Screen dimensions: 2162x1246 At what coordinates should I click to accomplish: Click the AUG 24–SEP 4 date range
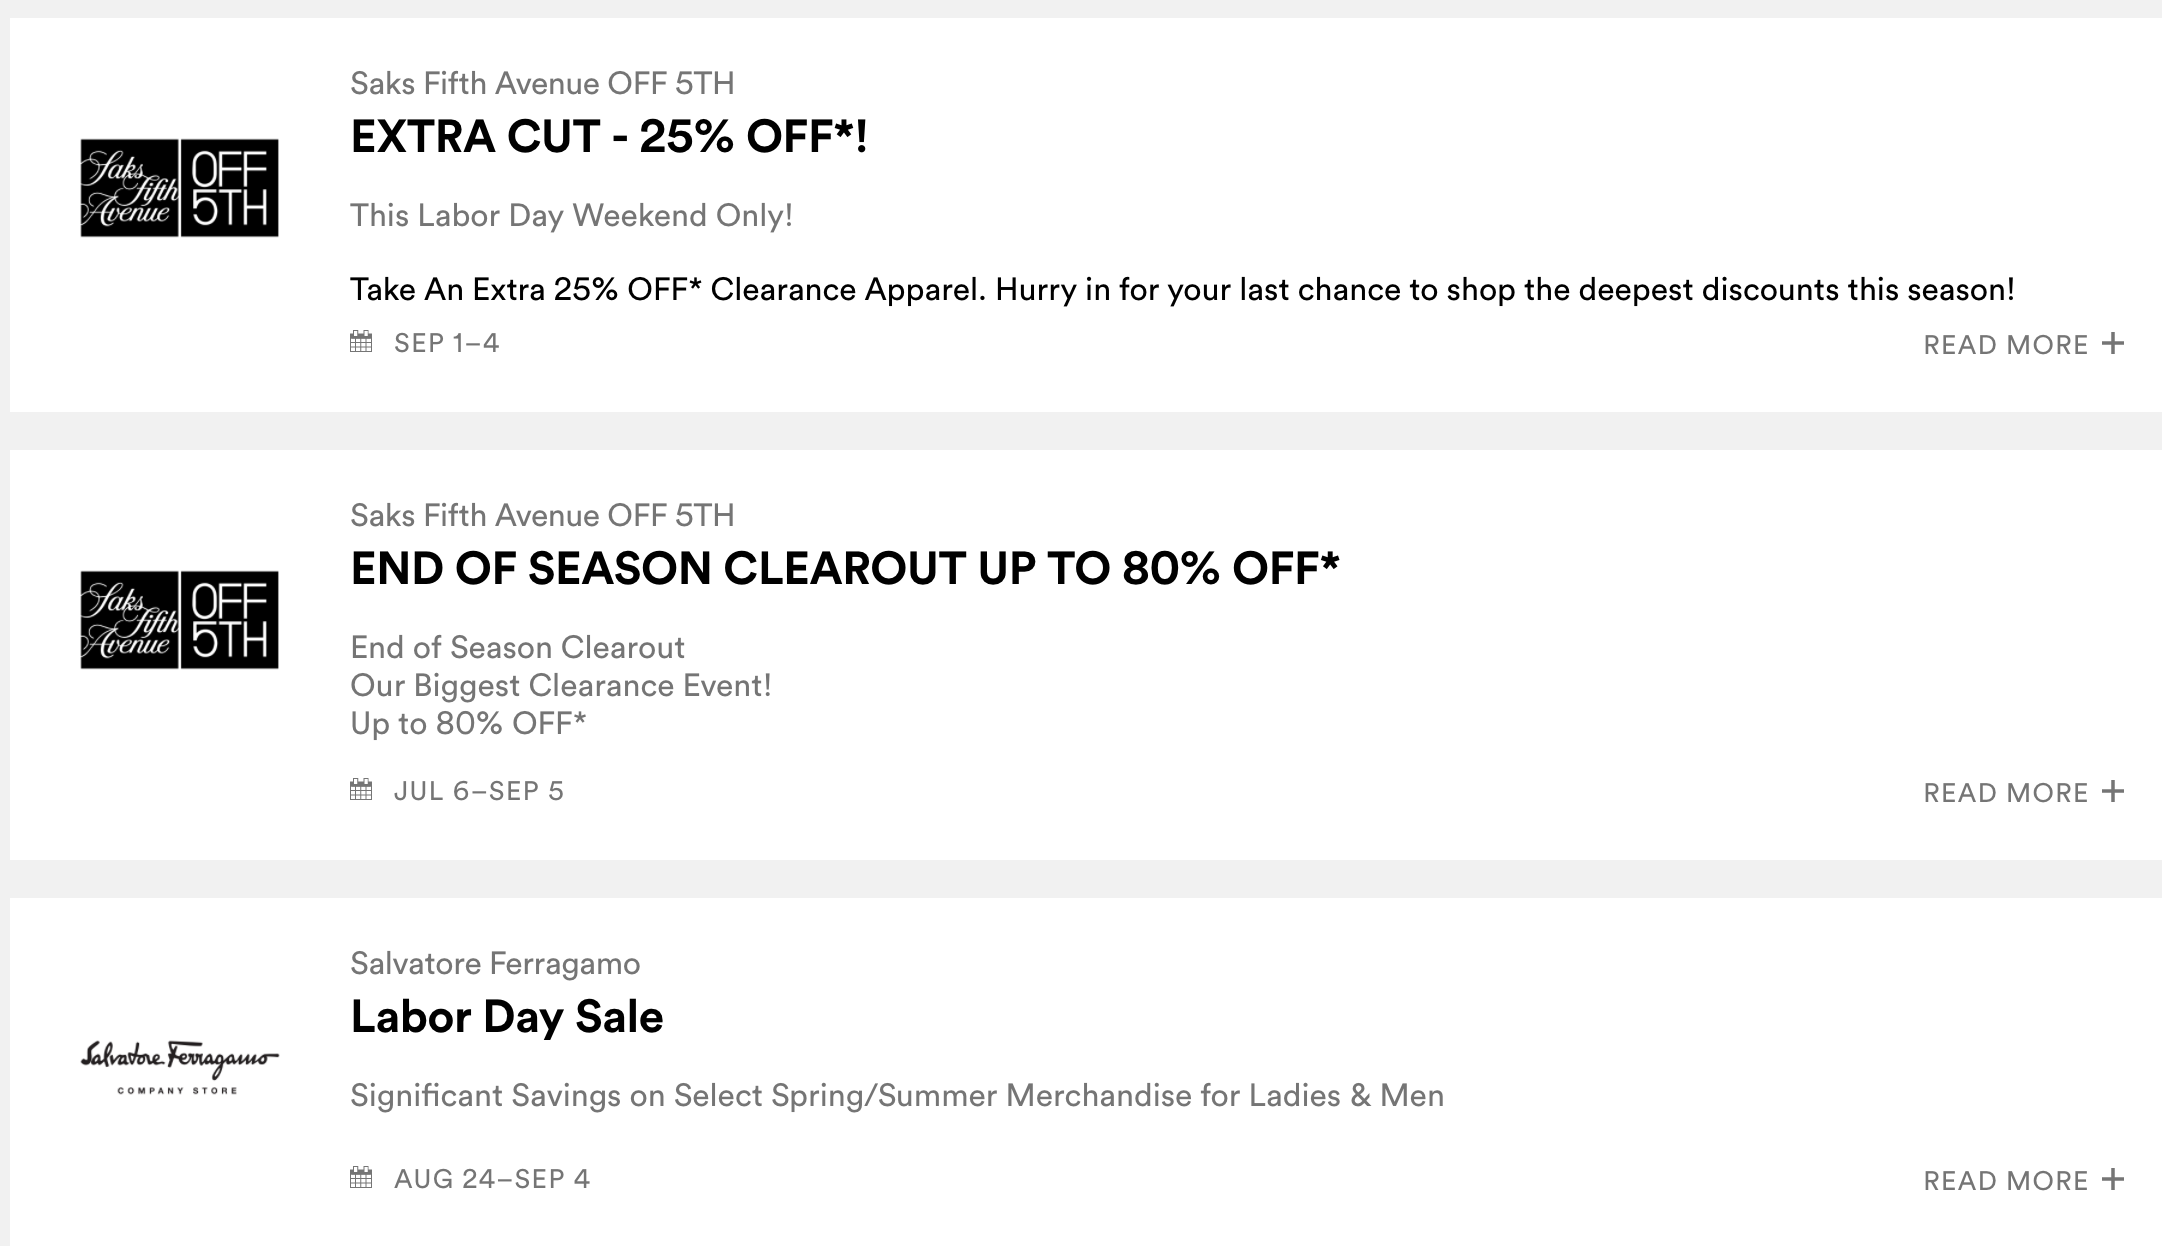pyautogui.click(x=491, y=1179)
